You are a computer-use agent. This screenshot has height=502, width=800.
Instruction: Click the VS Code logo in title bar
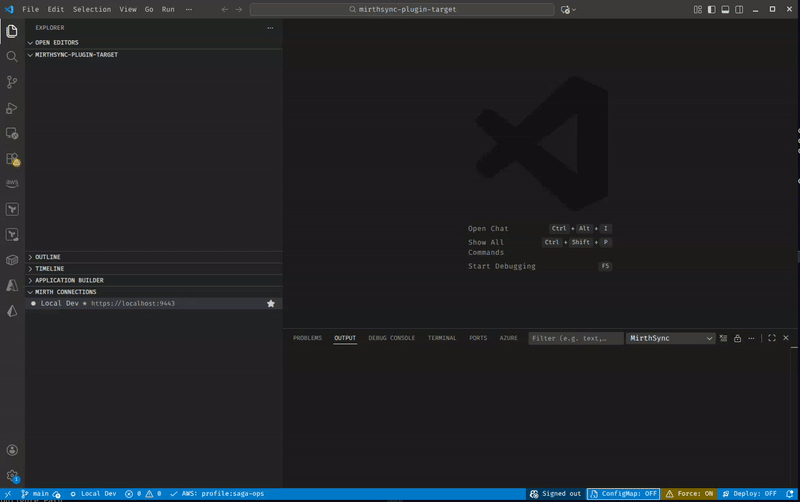click(9, 9)
